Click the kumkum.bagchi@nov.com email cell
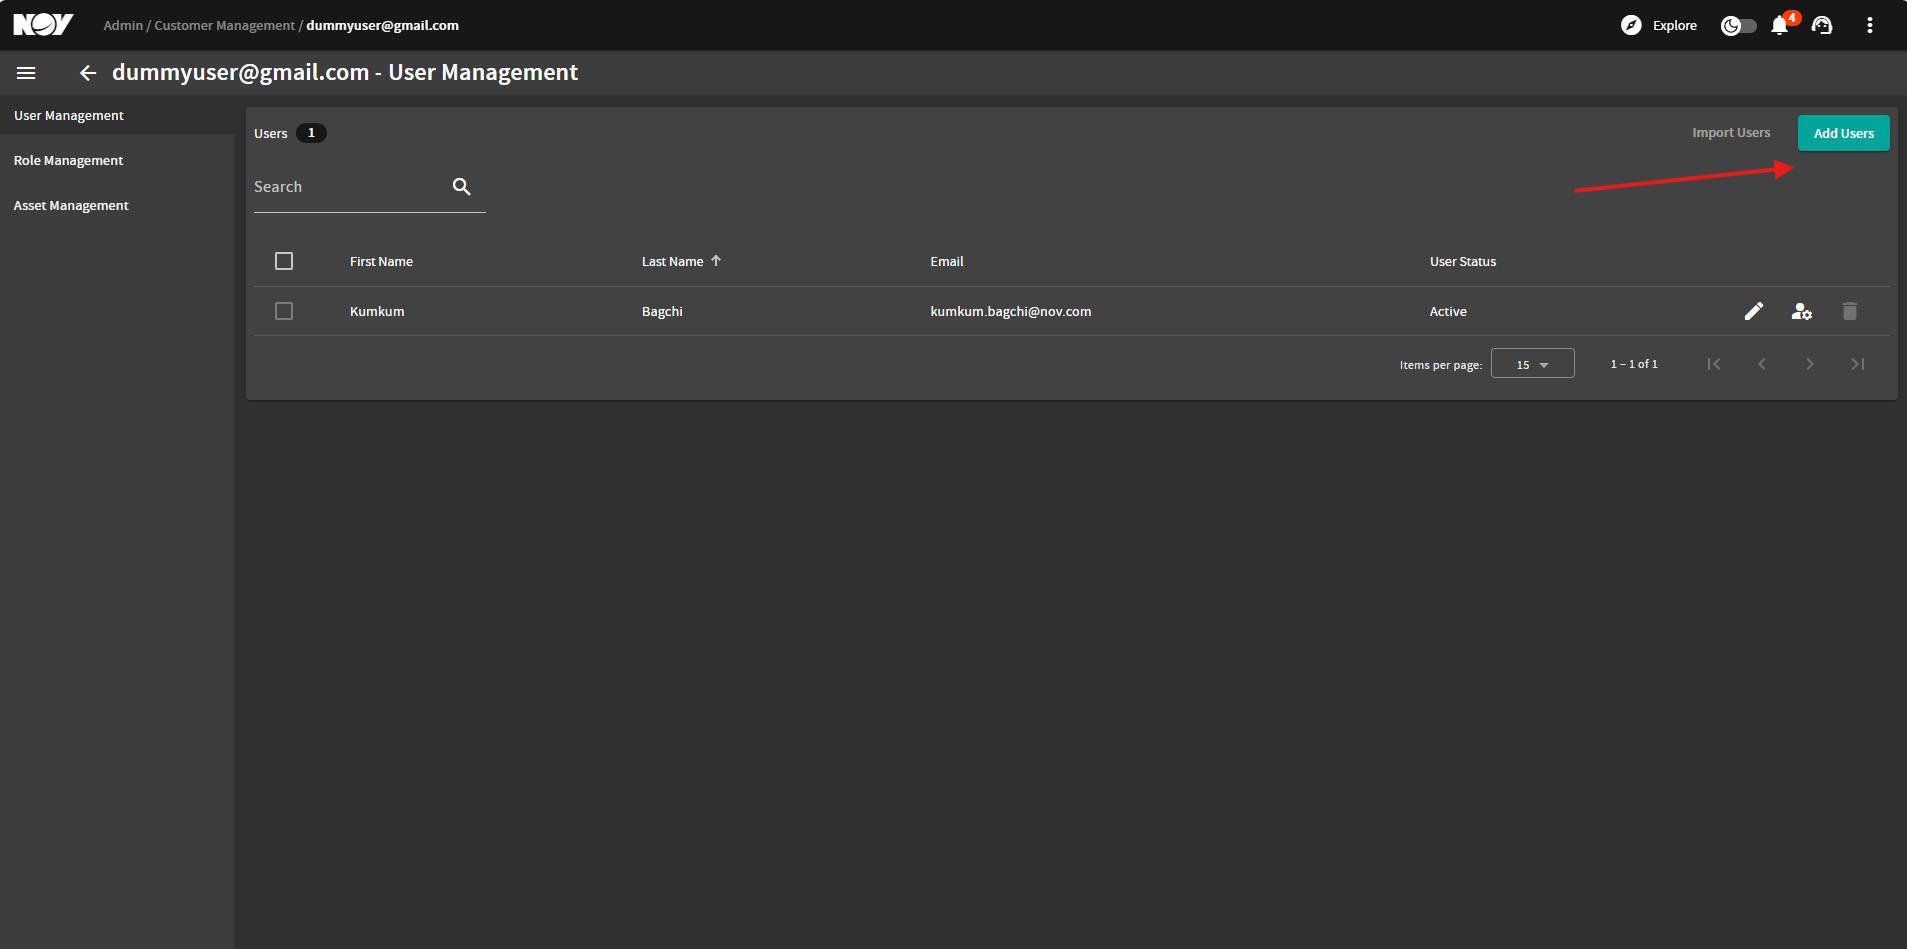1907x949 pixels. tap(1011, 312)
